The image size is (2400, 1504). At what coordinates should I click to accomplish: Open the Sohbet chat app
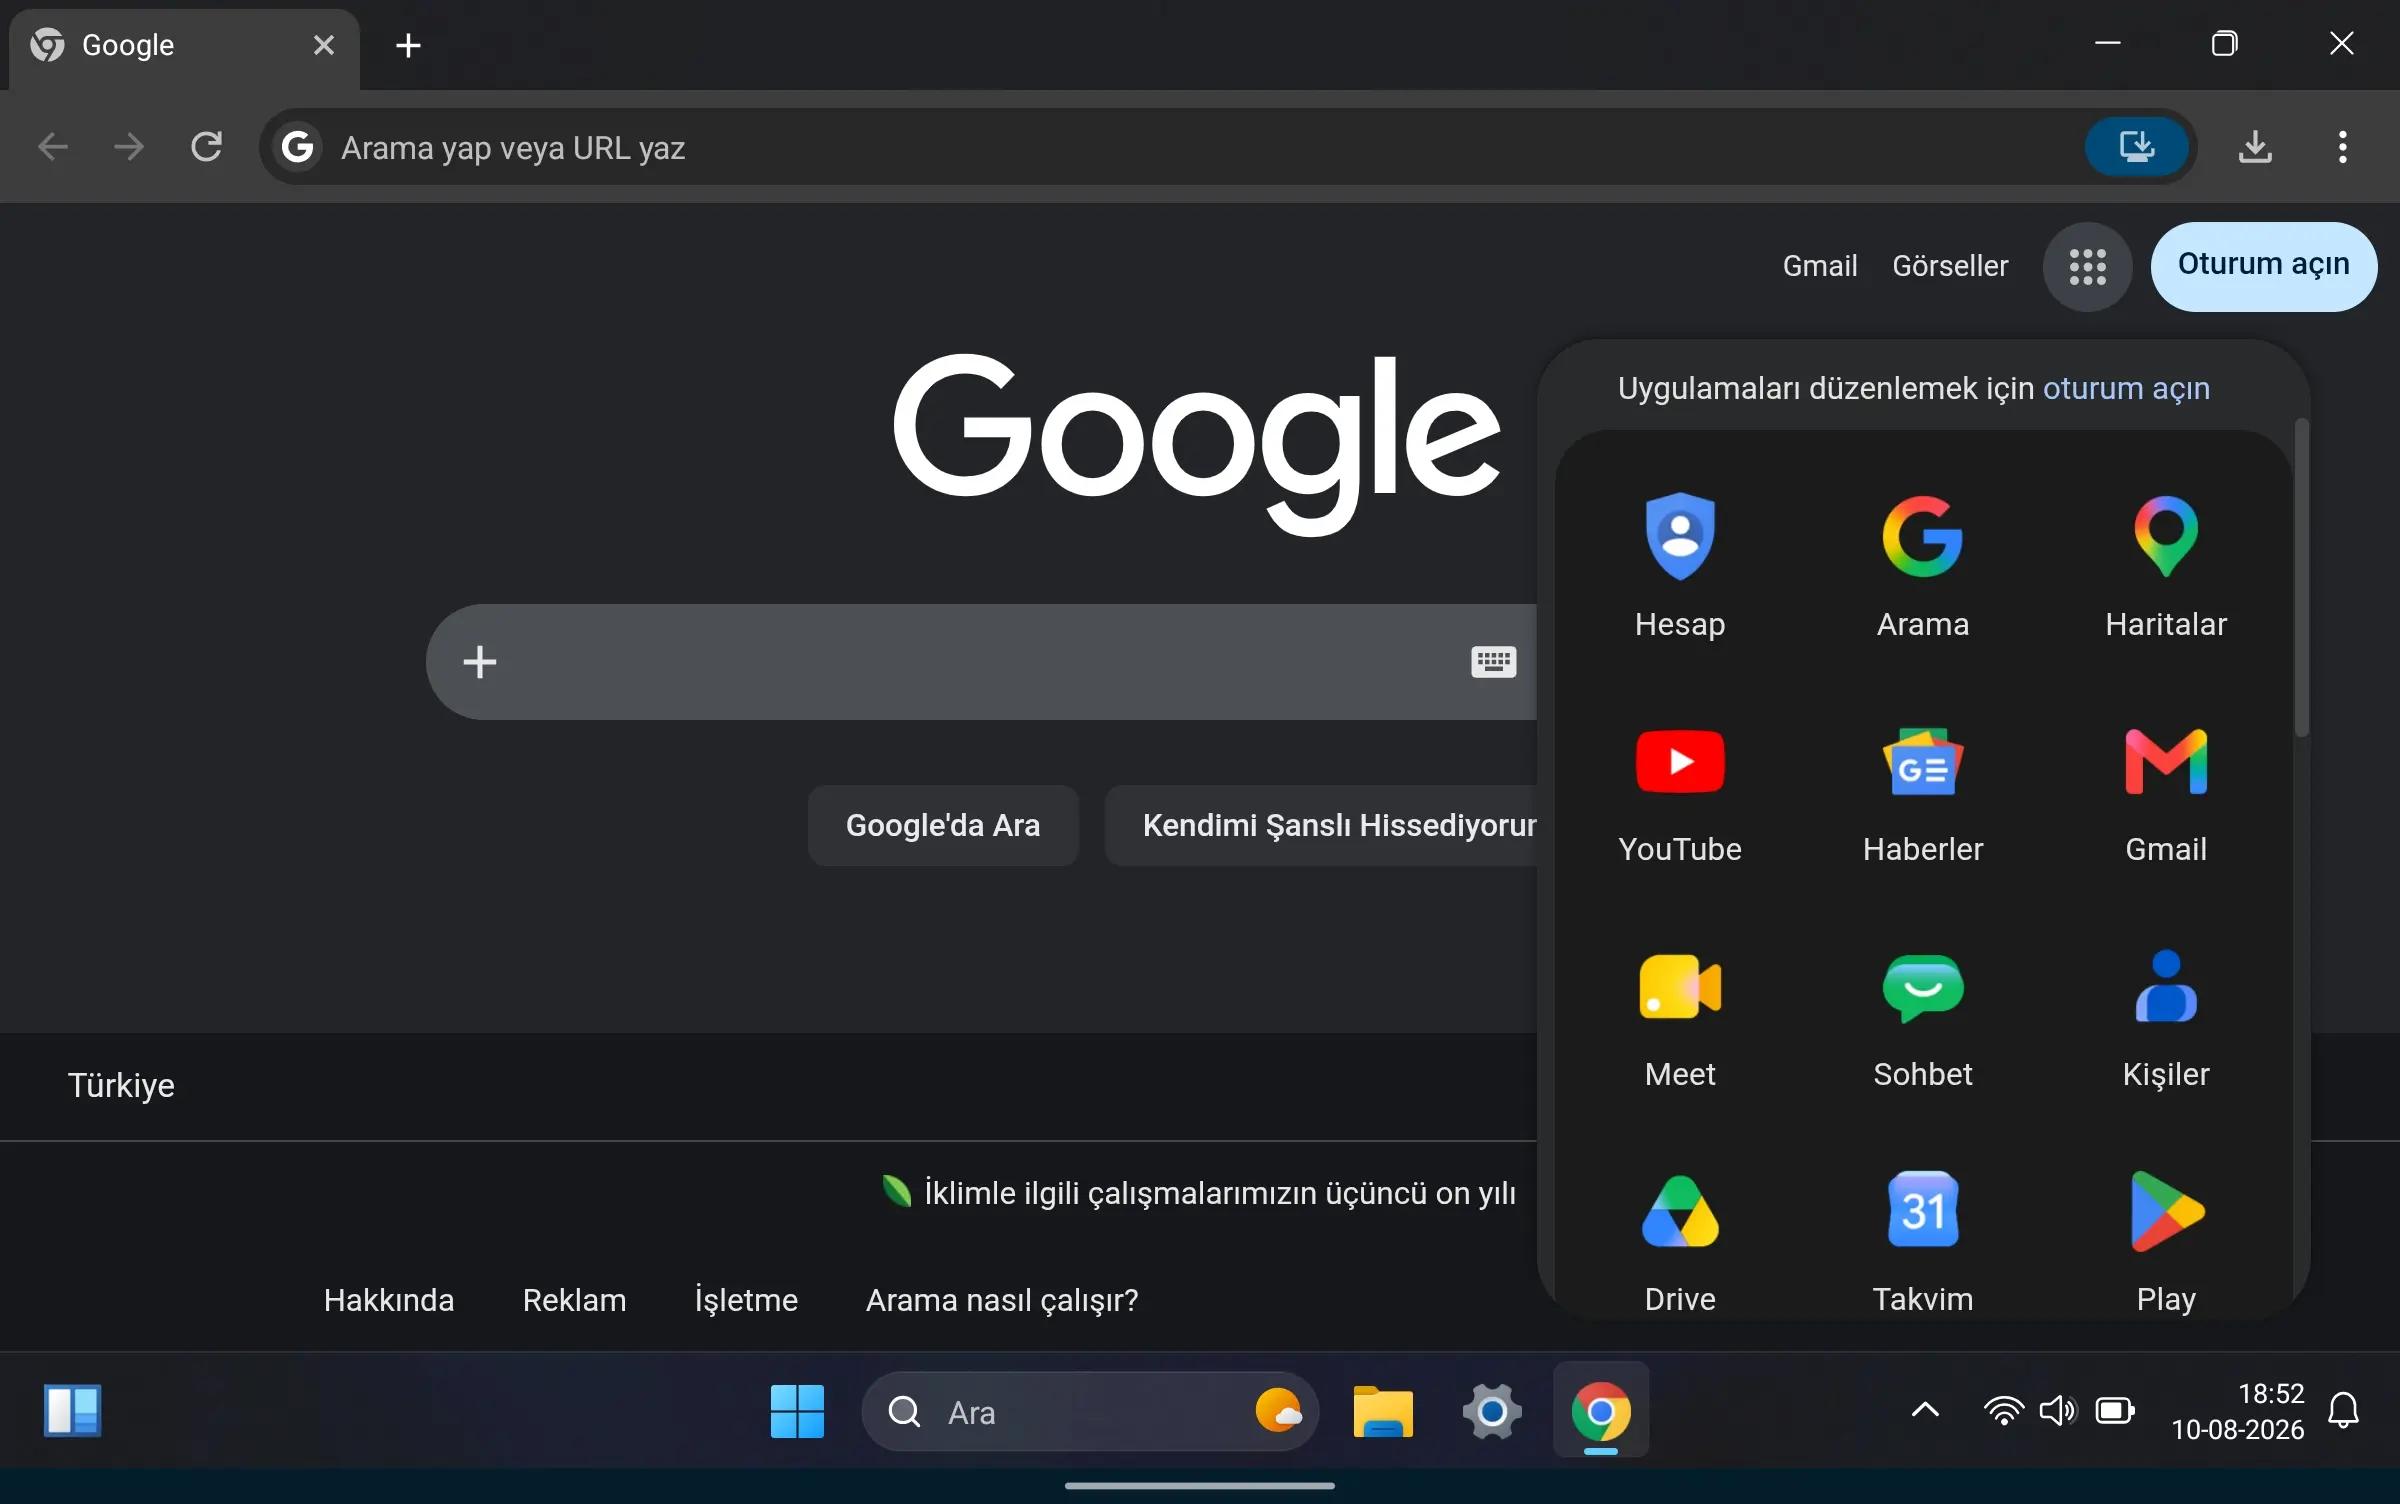(1922, 1018)
